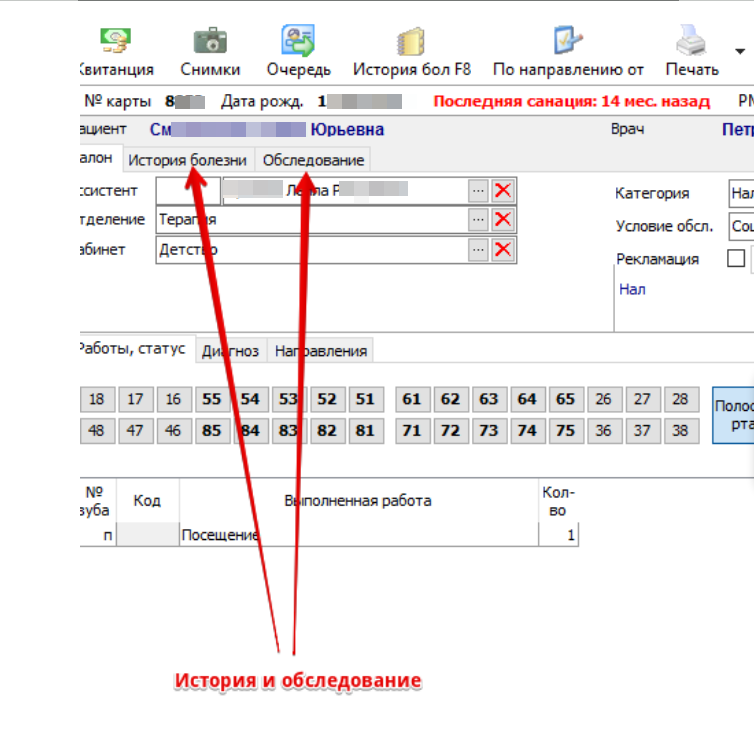Toggle the Рекламация checkbox
This screenshot has width=754, height=750.
click(x=736, y=258)
